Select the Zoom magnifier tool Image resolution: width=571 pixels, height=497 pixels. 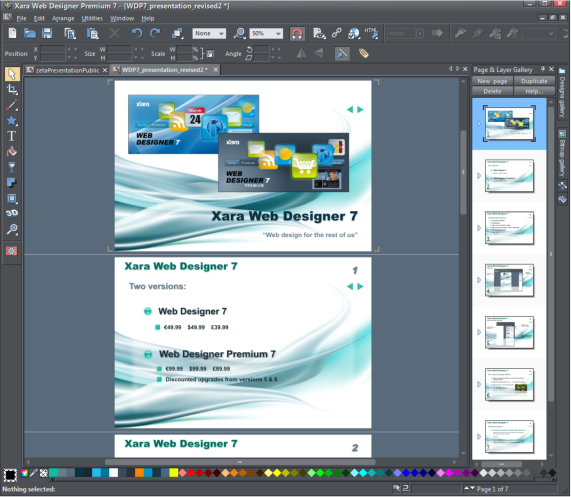coord(12,229)
